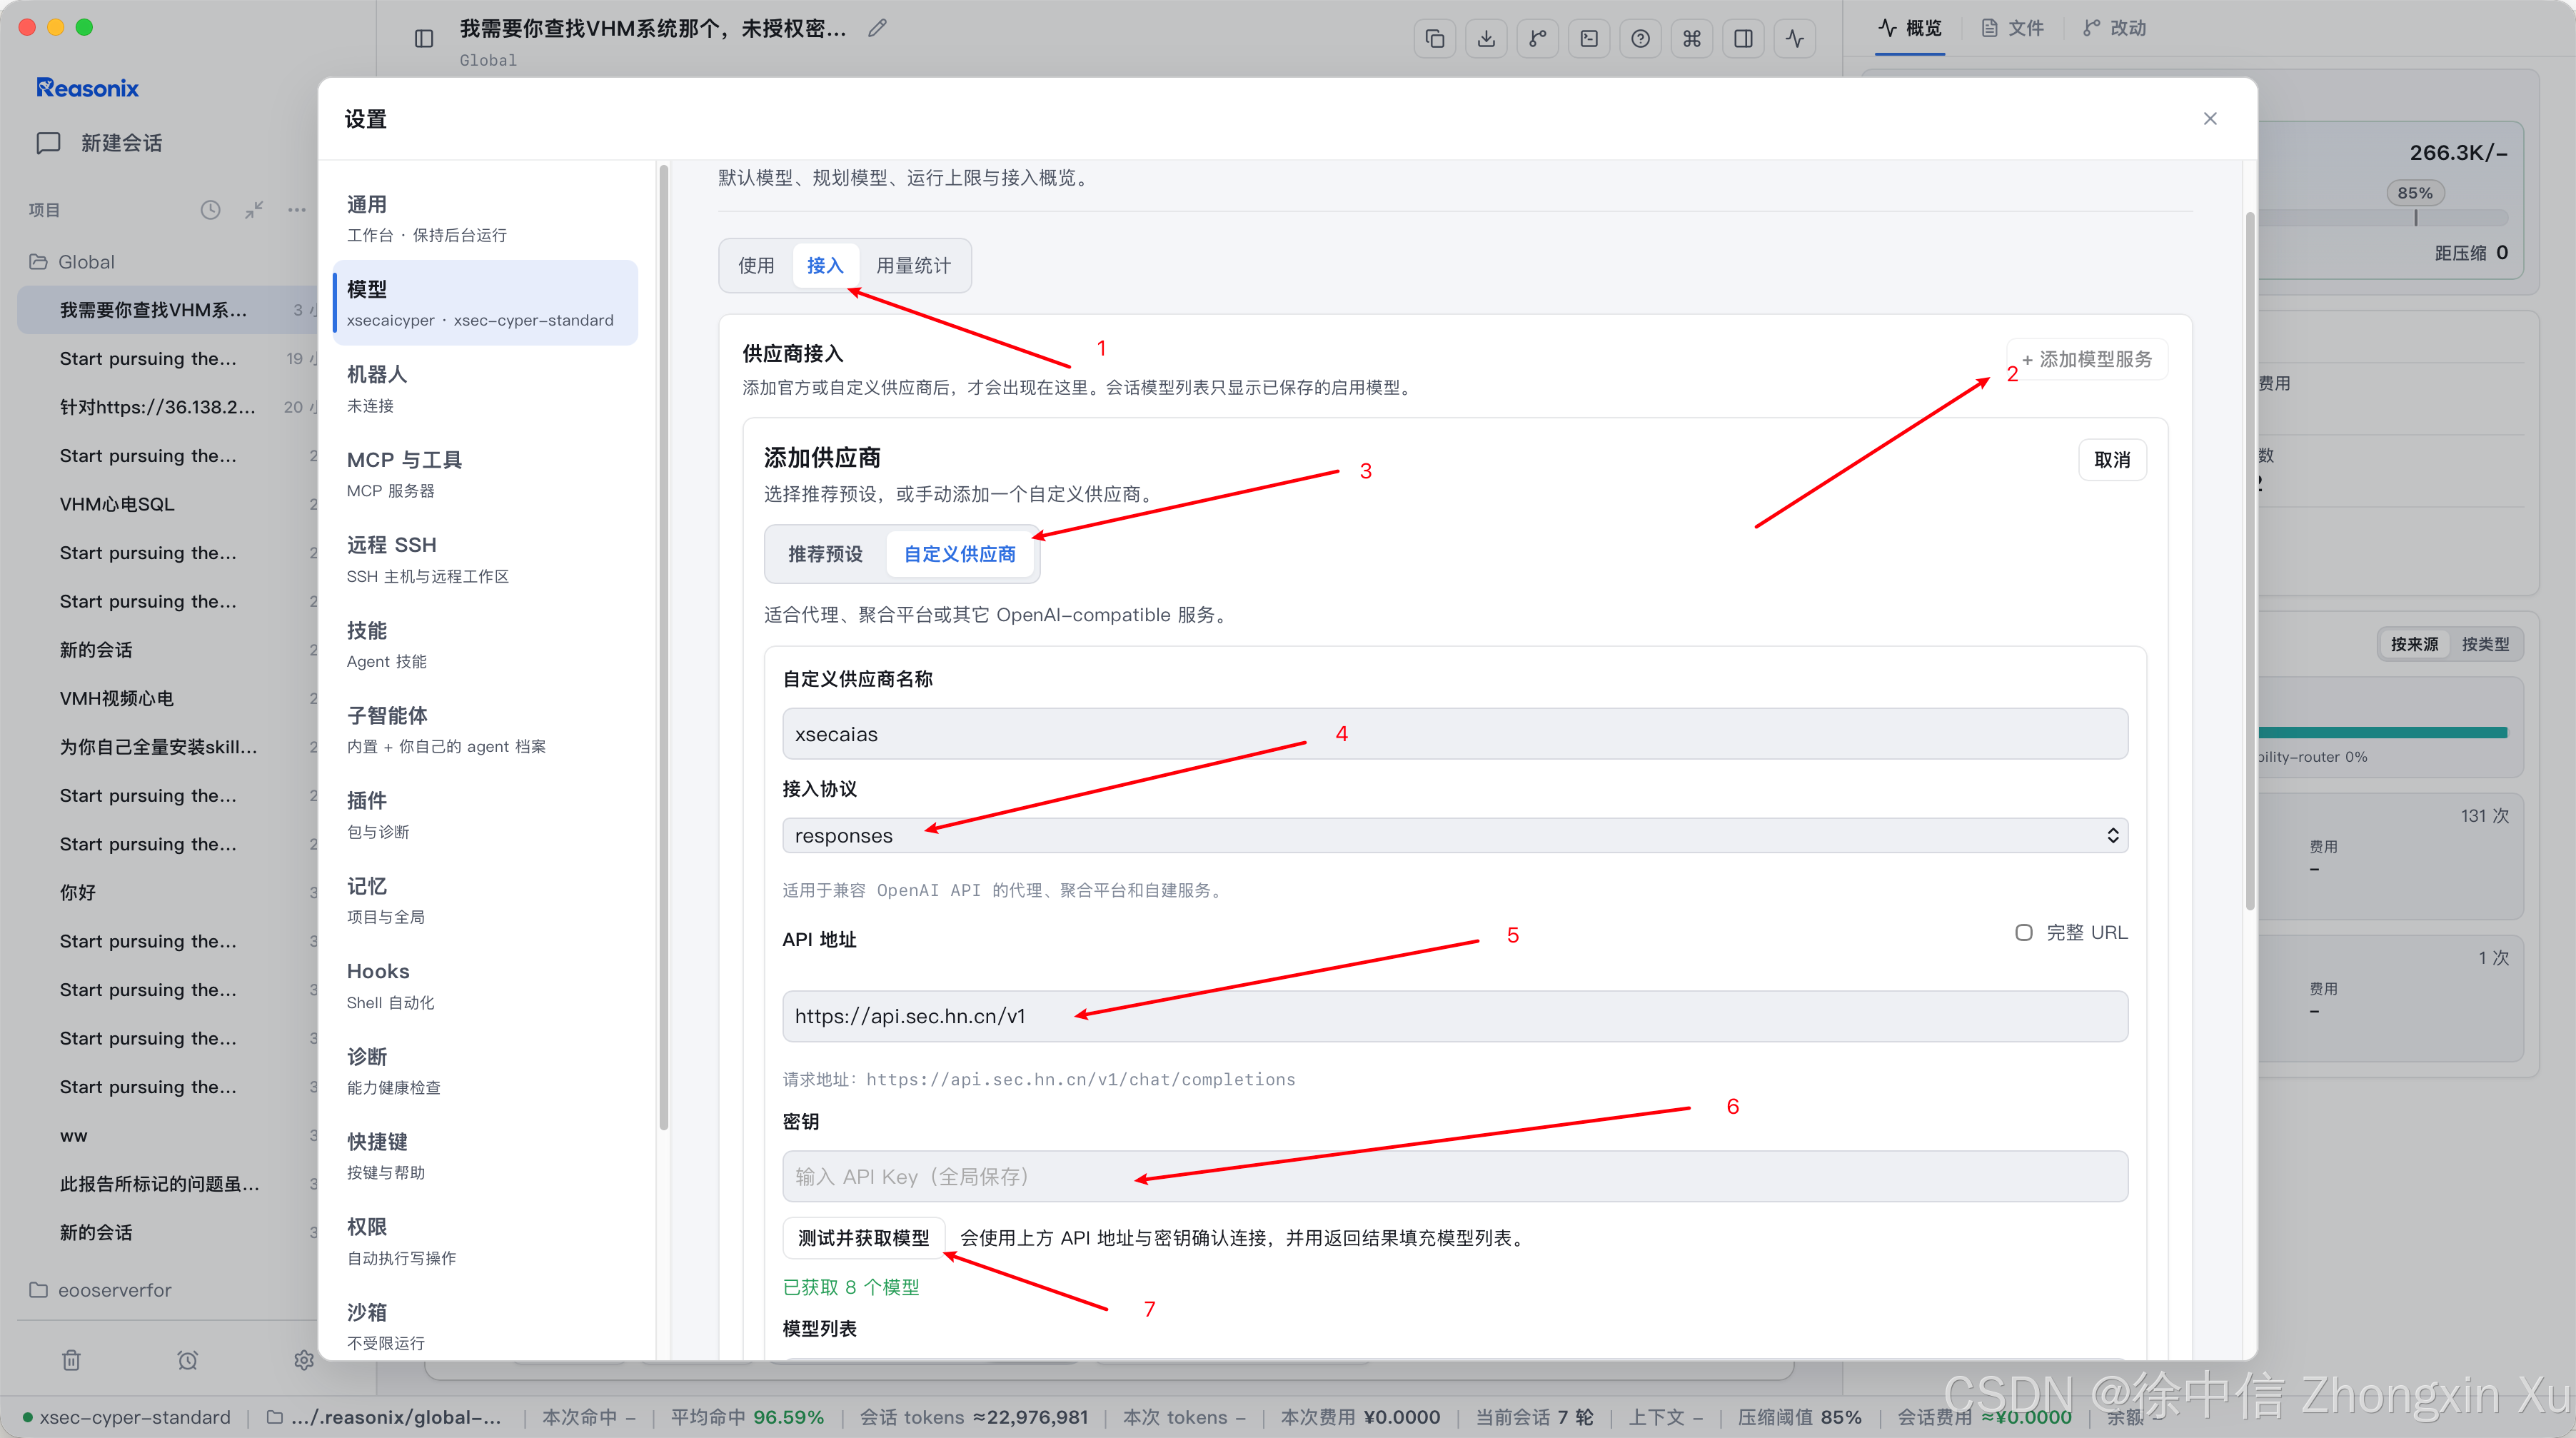Open the 通用 settings section
Image resolution: width=2576 pixels, height=1438 pixels.
pos(485,219)
